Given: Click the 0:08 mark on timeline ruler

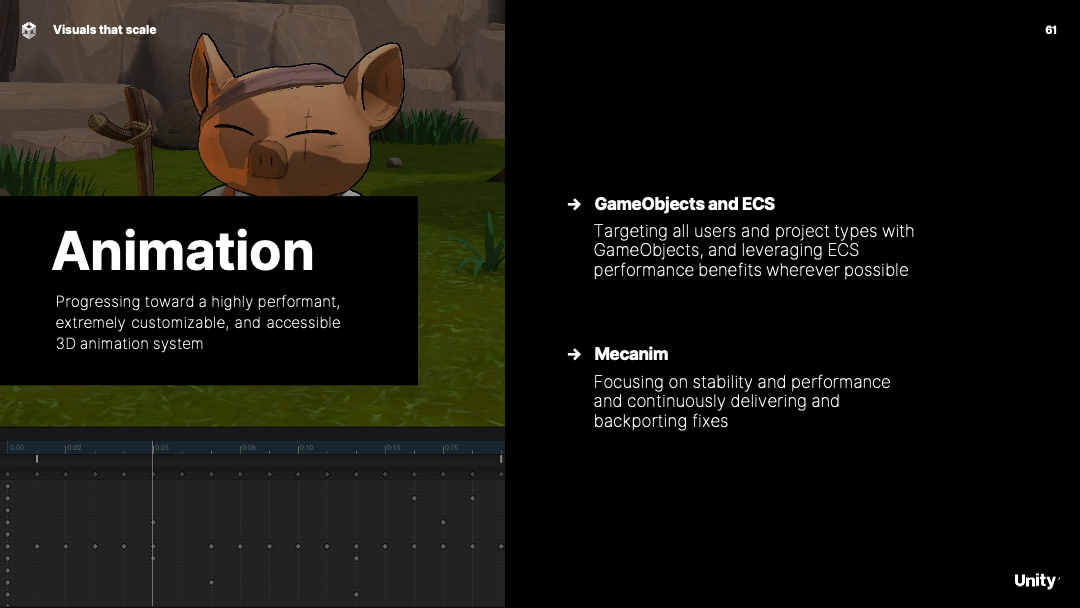Looking at the screenshot, I should [x=249, y=448].
